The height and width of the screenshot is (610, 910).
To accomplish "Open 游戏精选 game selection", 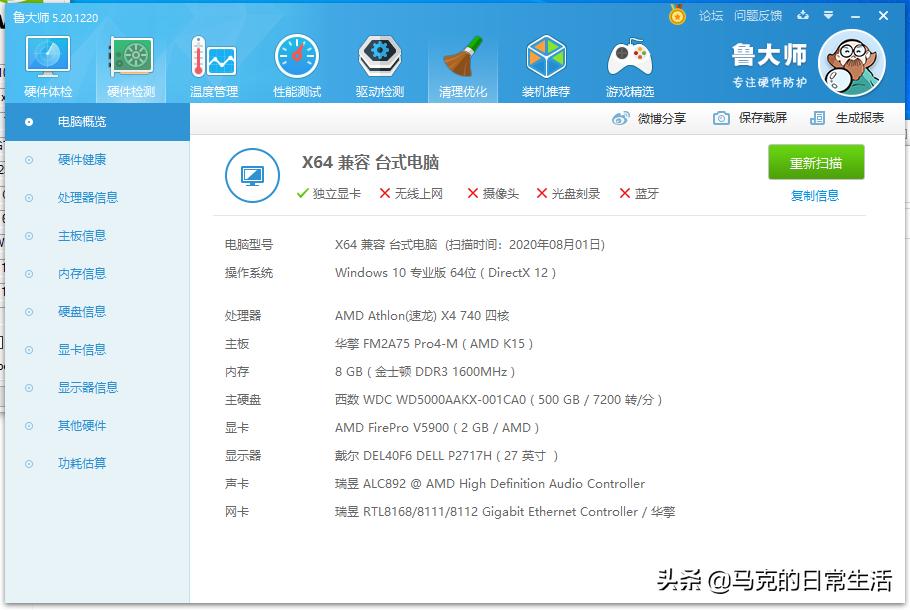I will 629,64.
